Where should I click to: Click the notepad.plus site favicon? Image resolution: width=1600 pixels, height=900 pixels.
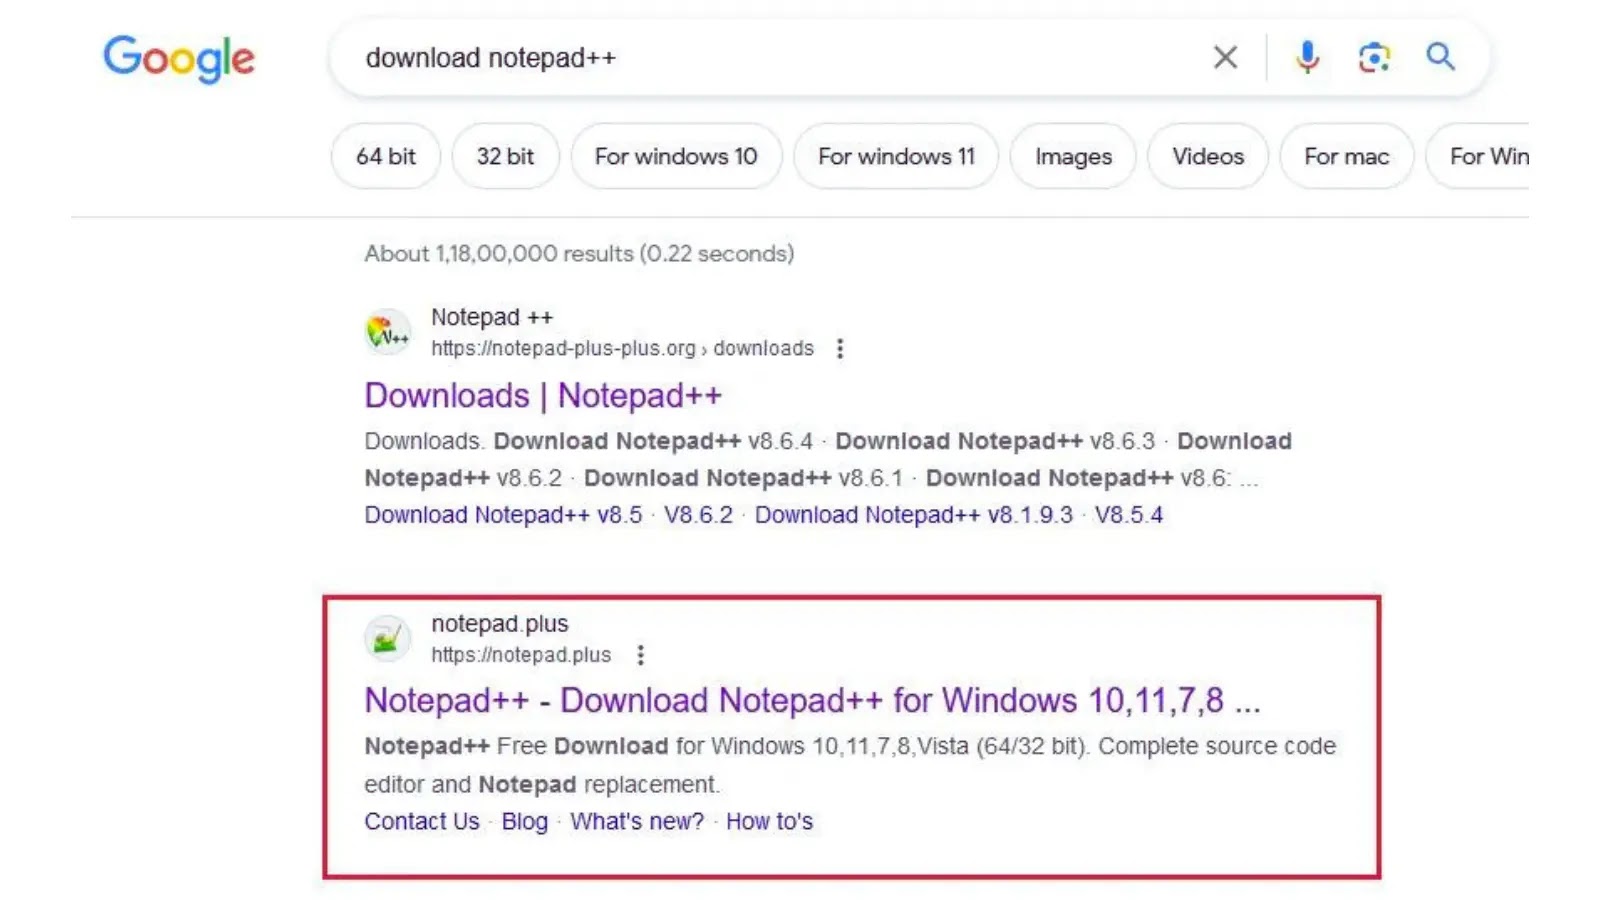click(387, 638)
